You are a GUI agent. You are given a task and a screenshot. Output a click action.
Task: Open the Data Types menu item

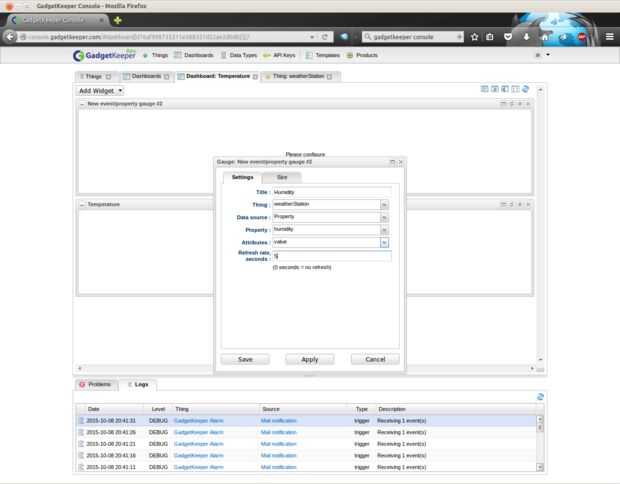(x=239, y=55)
